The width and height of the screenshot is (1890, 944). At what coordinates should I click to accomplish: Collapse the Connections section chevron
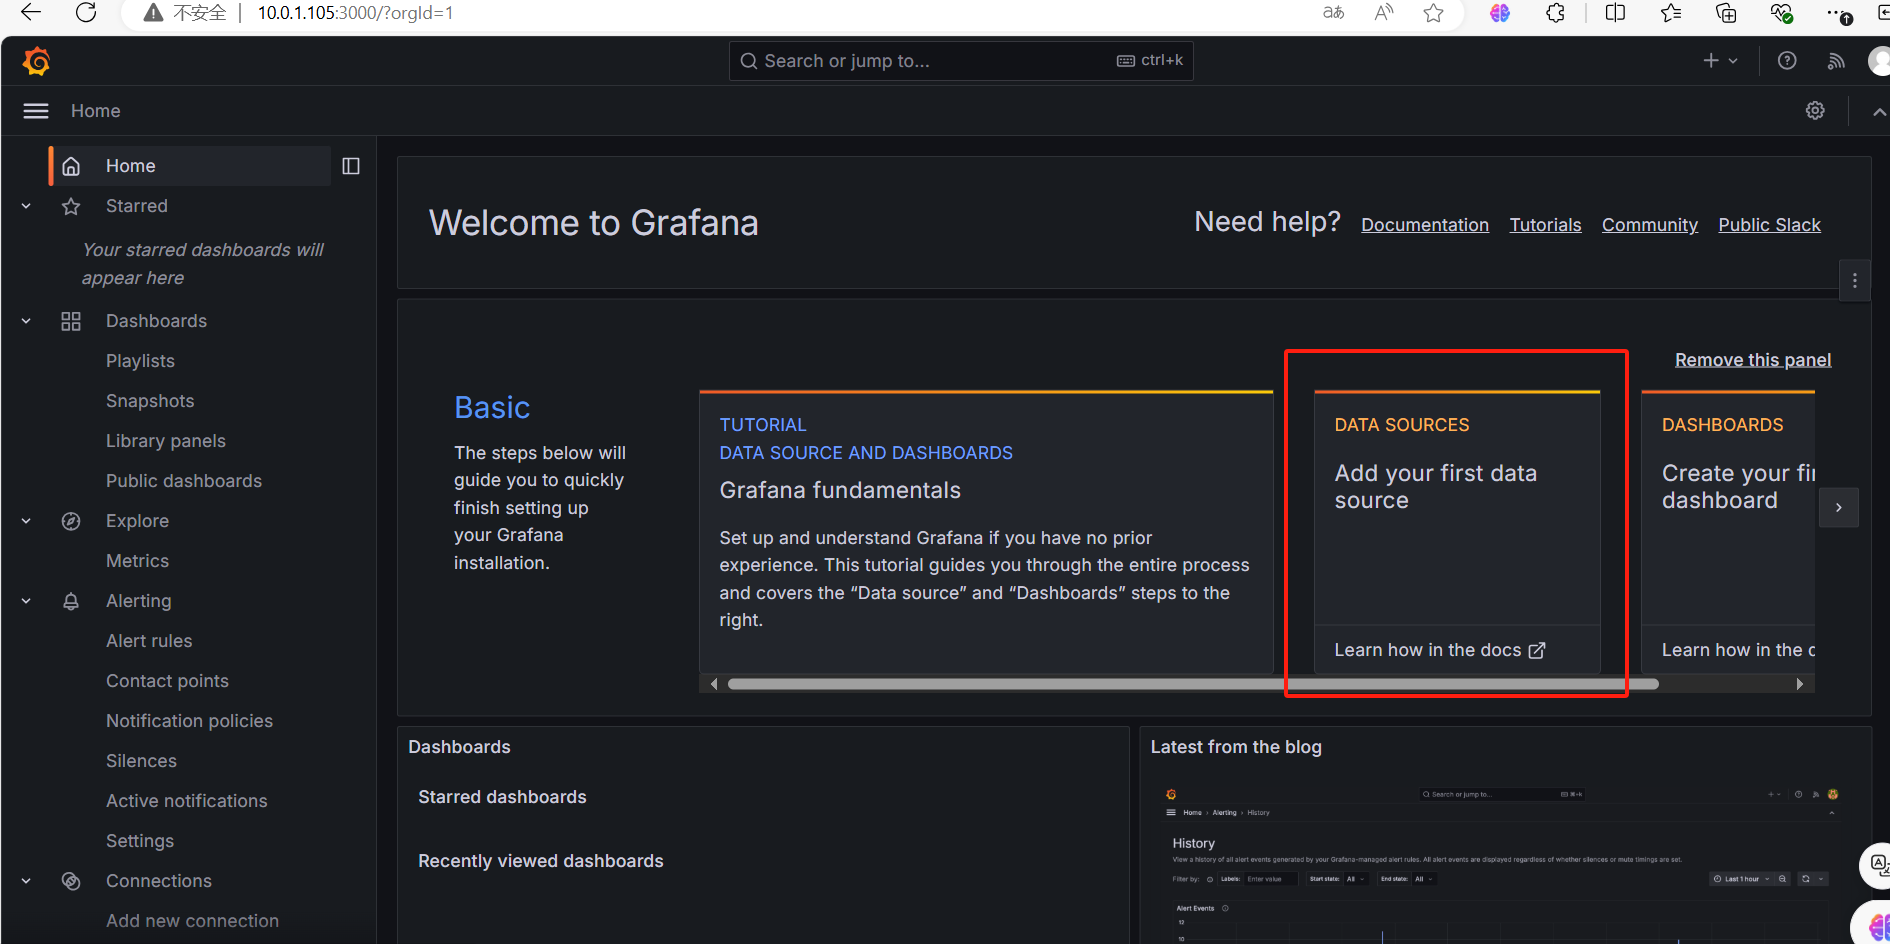(26, 881)
